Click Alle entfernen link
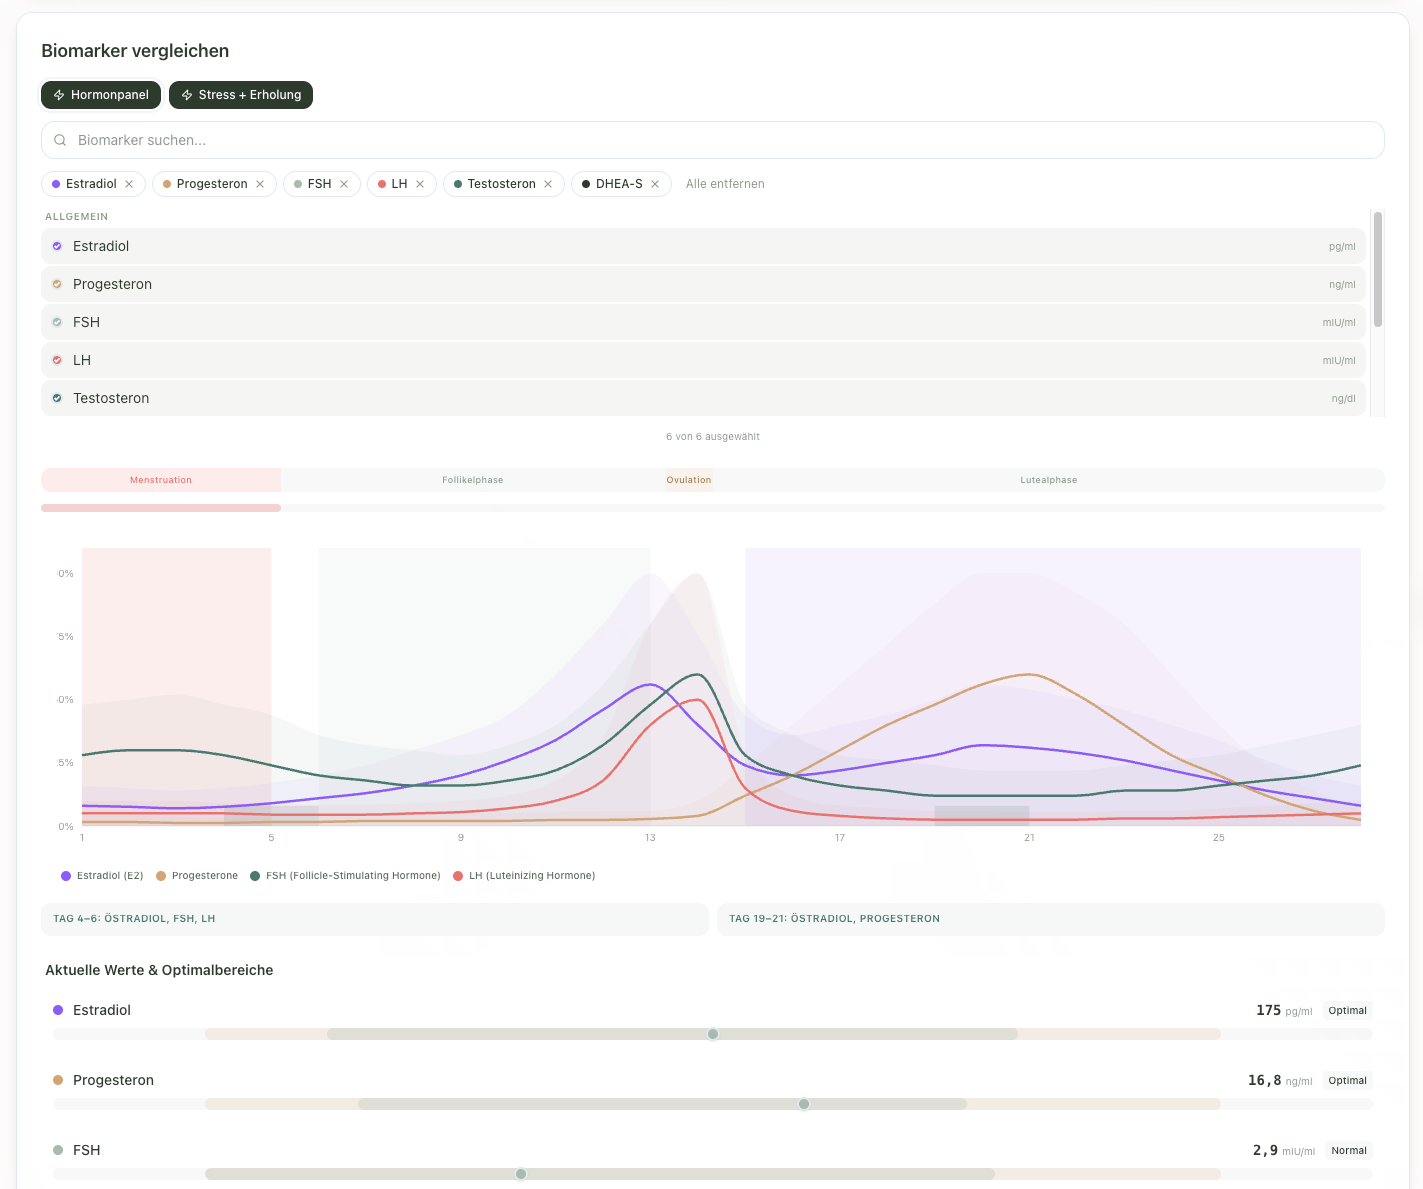Screen dimensions: 1423x1189 tap(725, 184)
